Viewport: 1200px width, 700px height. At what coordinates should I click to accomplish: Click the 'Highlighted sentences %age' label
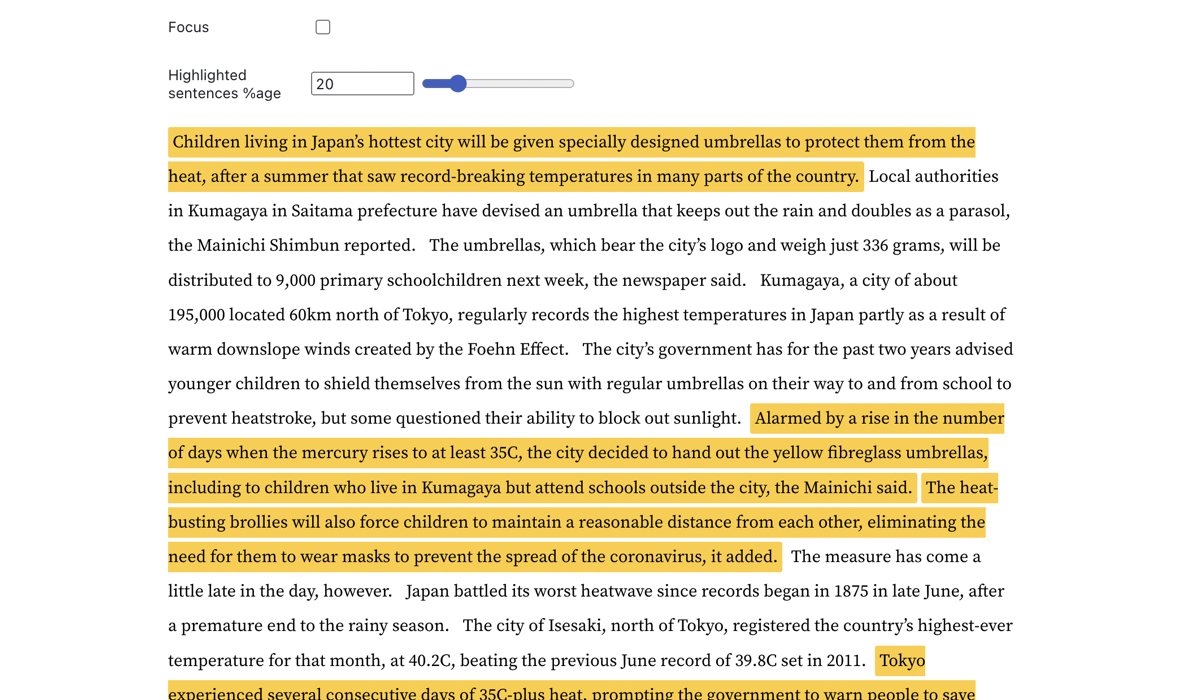point(224,84)
